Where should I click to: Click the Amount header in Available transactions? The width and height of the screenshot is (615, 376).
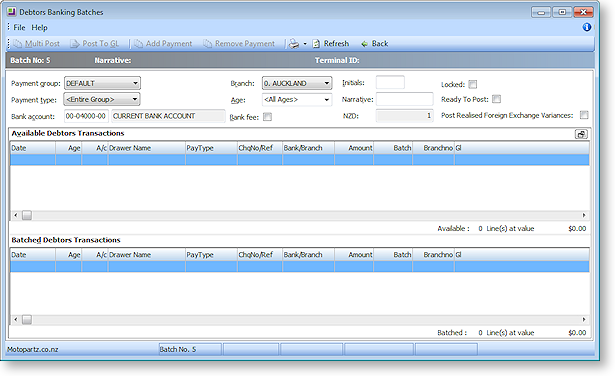pyautogui.click(x=354, y=148)
